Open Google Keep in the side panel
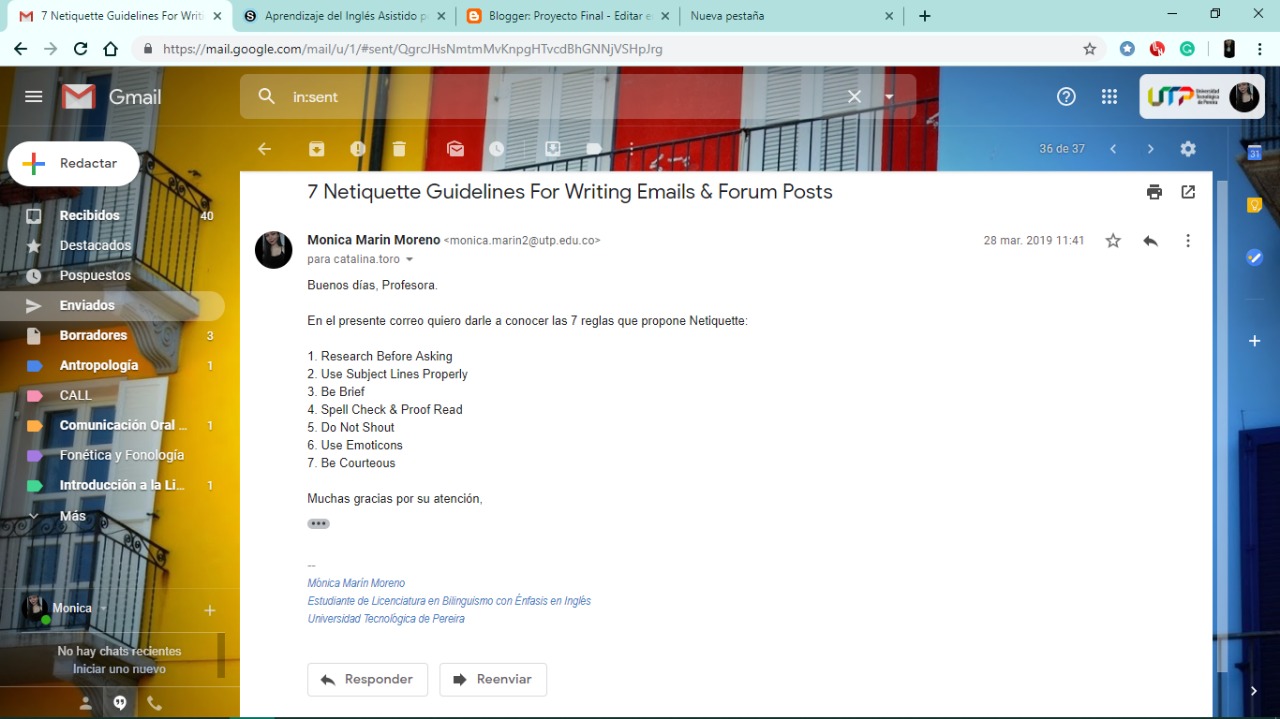1280x719 pixels. pos(1254,204)
